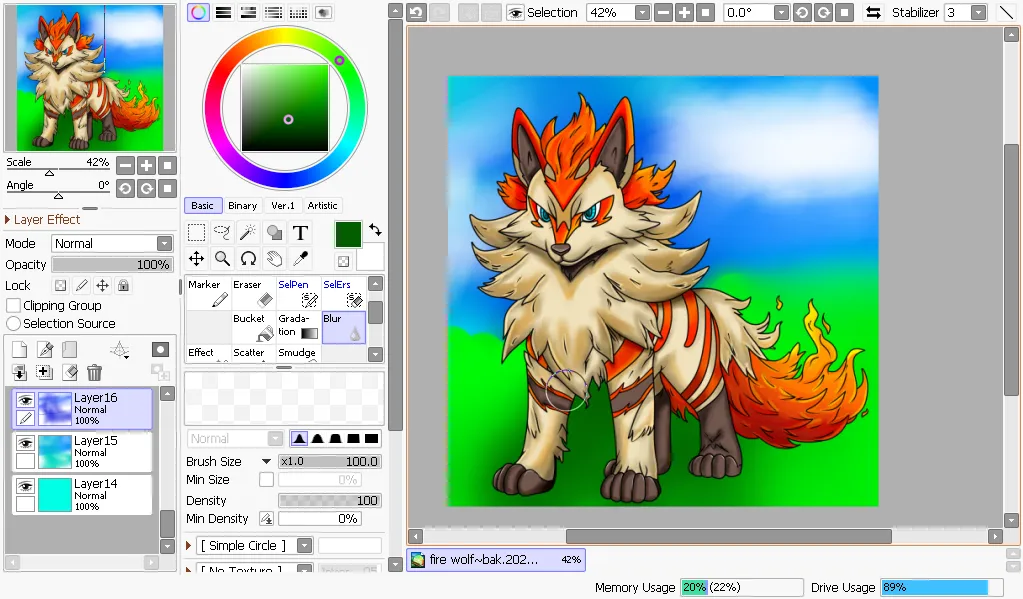Open the 42% zoom dropdown in toolbar
This screenshot has height=599, width=1023.
click(x=642, y=12)
